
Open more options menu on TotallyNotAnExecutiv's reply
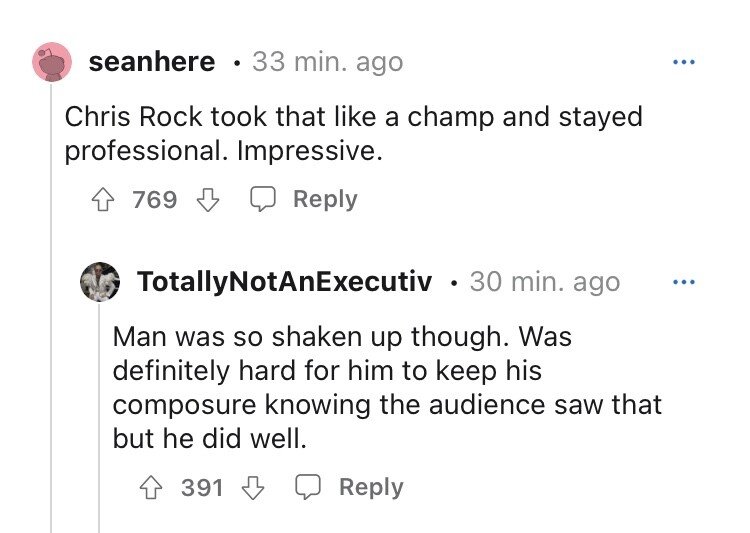(x=683, y=282)
